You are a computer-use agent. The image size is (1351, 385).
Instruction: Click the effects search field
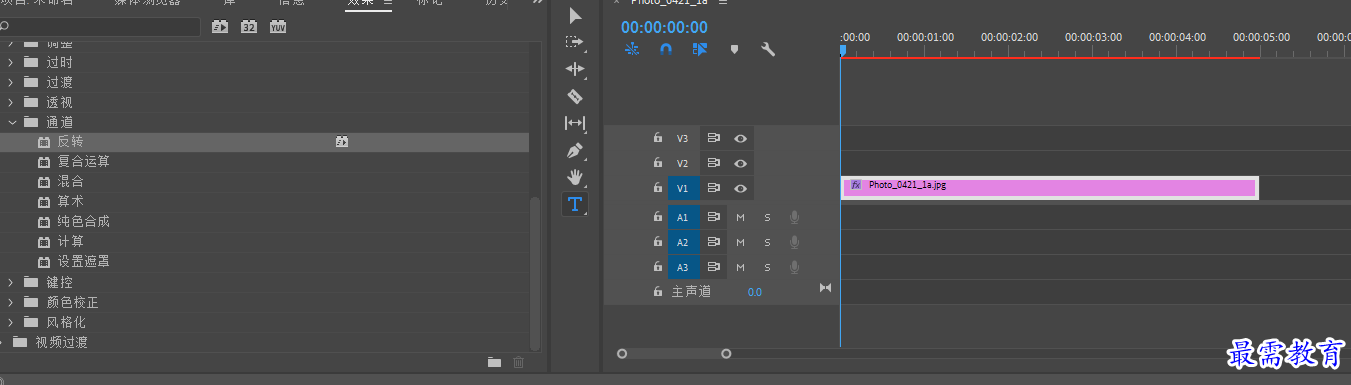pos(100,27)
